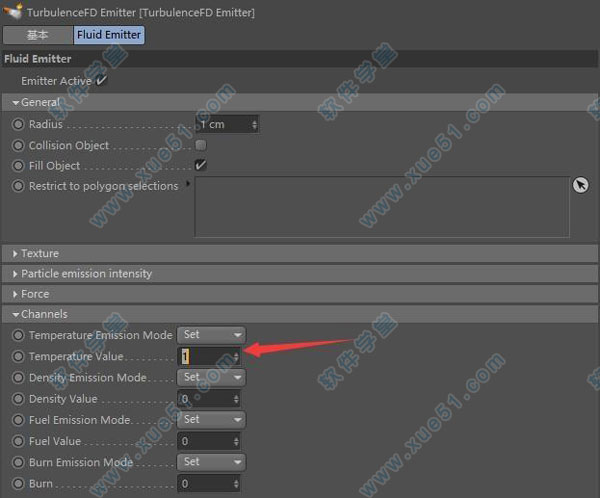Screen dimensions: 600x498
Task: Click Temperature Value spinner arrows
Action: tap(236, 357)
